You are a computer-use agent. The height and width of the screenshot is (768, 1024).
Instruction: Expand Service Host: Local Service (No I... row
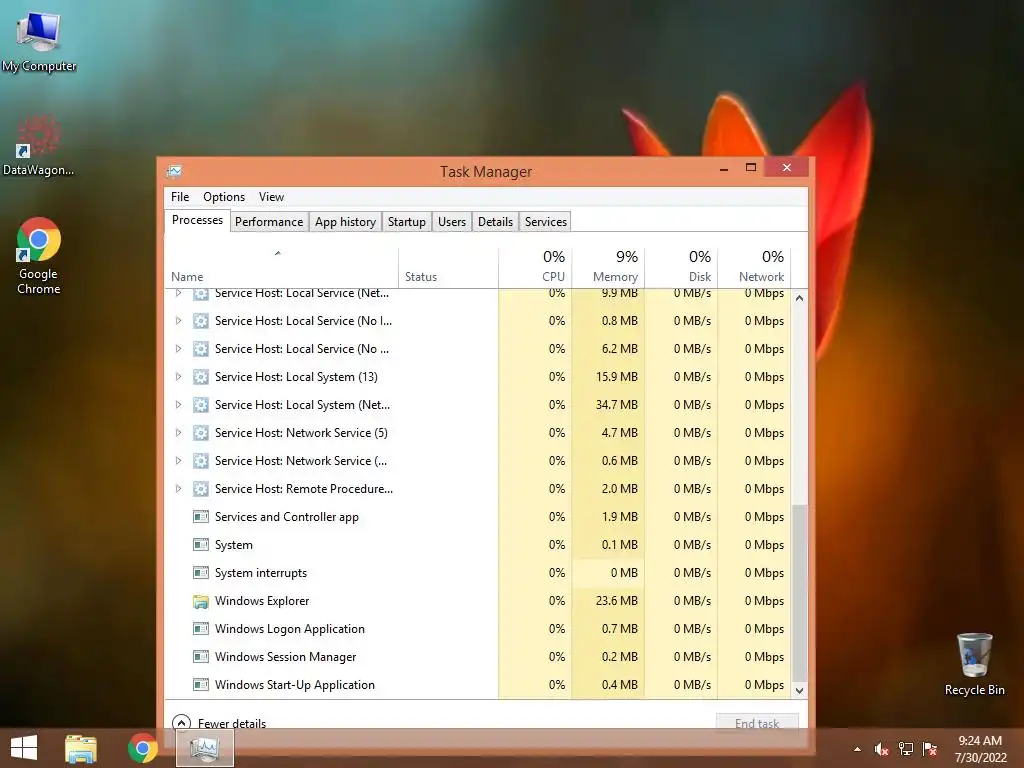point(178,321)
